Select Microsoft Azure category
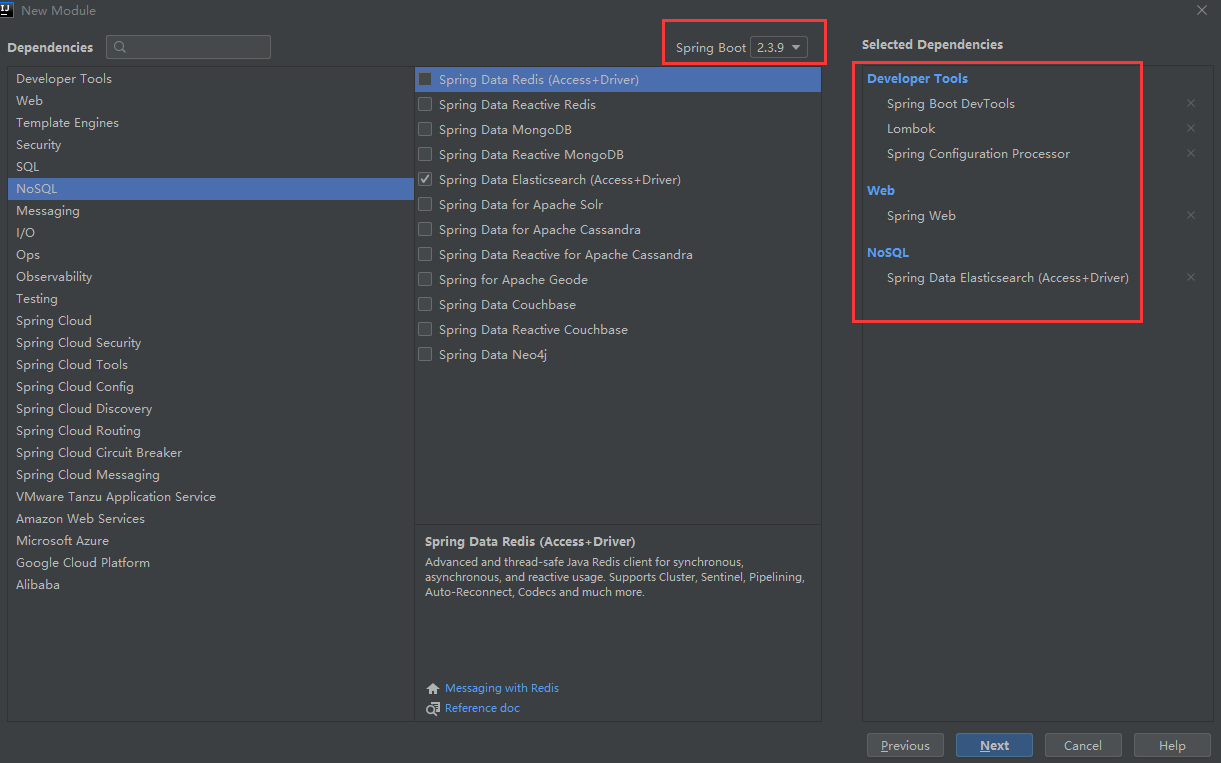The width and height of the screenshot is (1221, 763). tap(211, 540)
